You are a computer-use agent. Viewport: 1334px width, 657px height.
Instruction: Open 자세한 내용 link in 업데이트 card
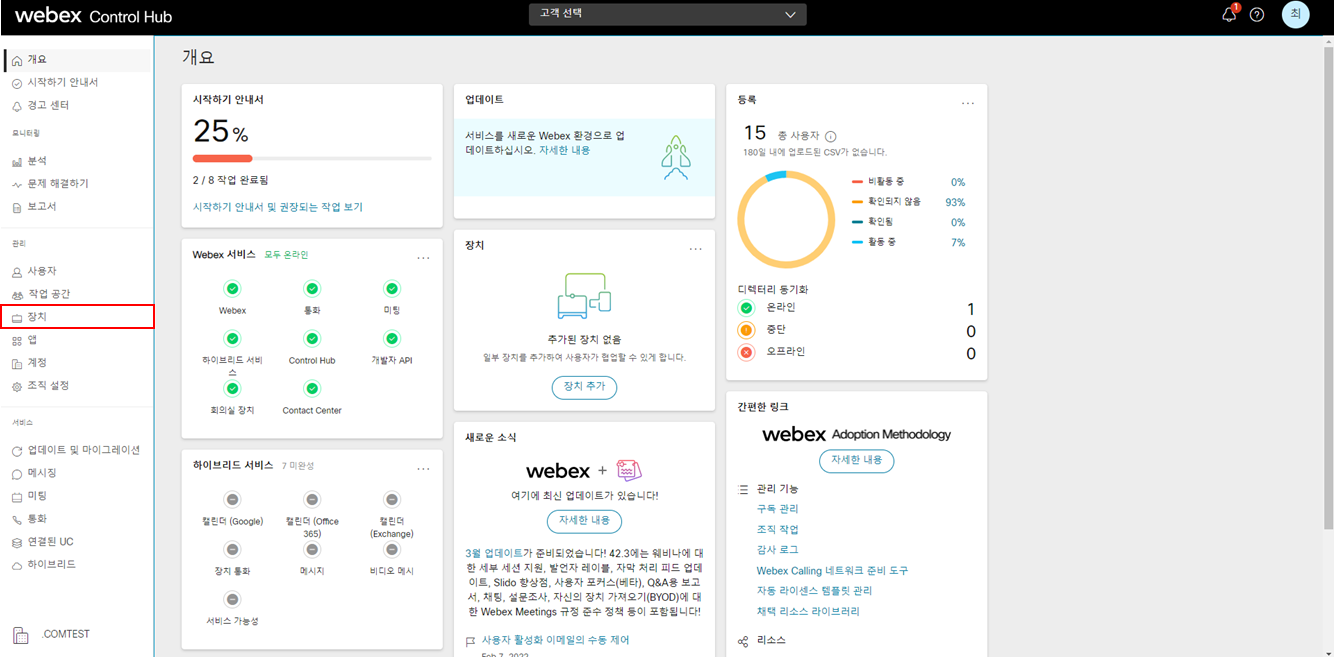point(564,150)
